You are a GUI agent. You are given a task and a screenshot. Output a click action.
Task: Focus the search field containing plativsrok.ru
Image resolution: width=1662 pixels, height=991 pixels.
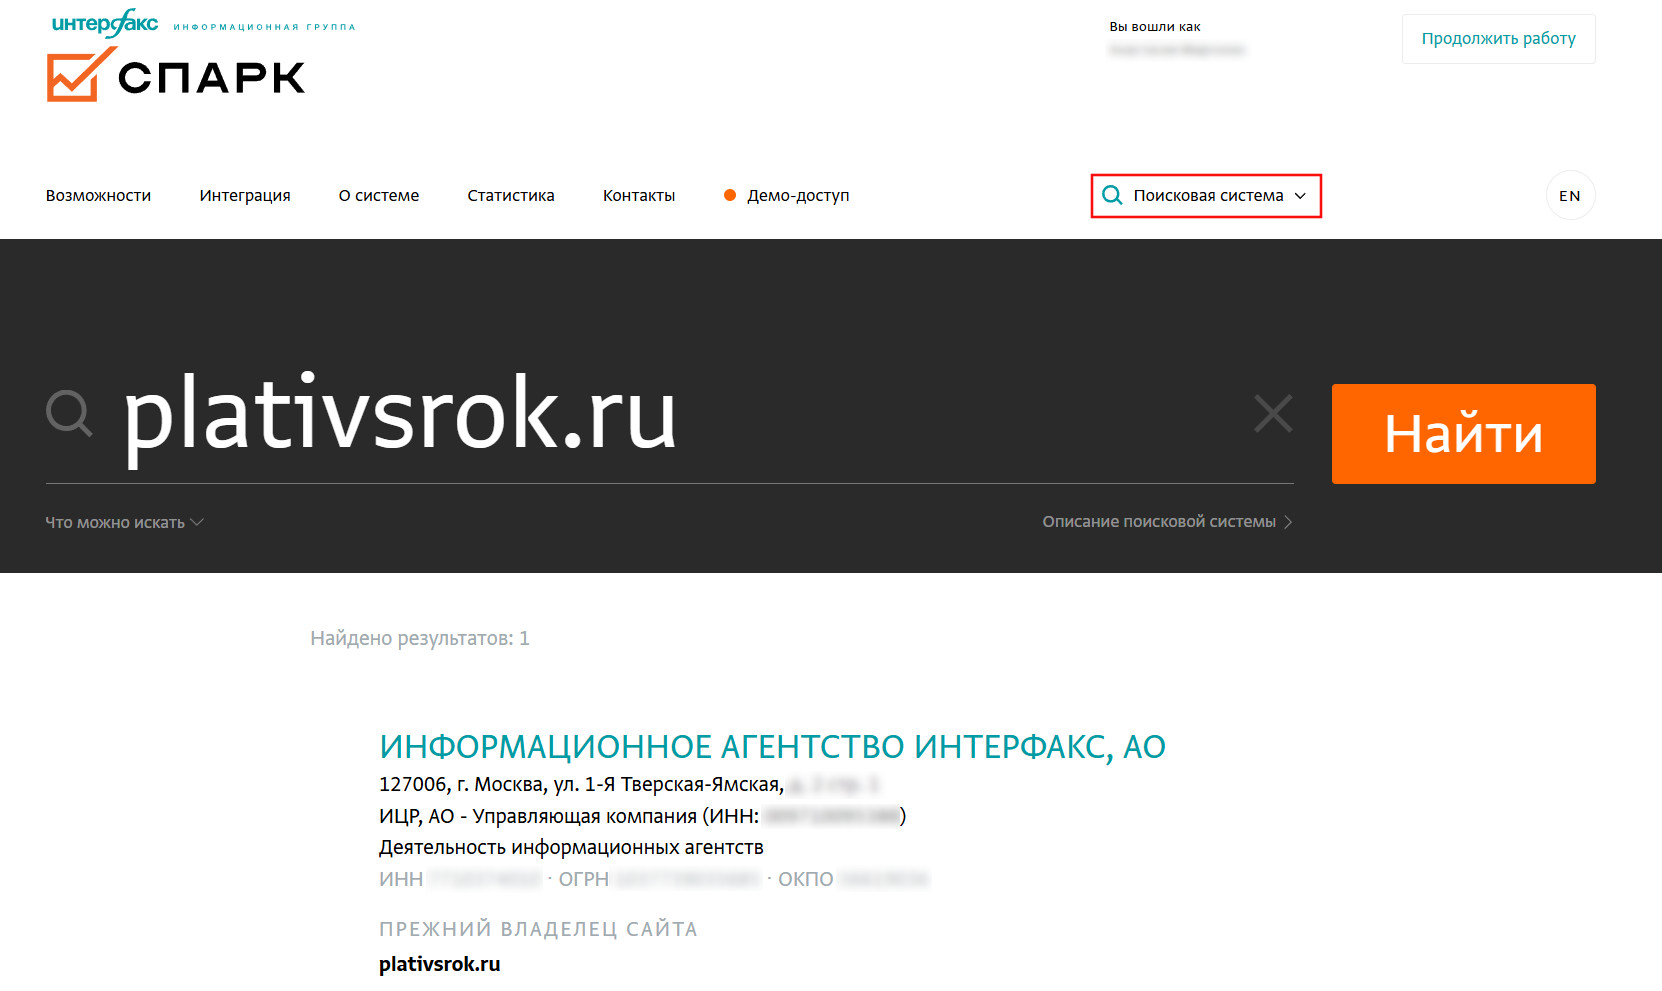680,415
